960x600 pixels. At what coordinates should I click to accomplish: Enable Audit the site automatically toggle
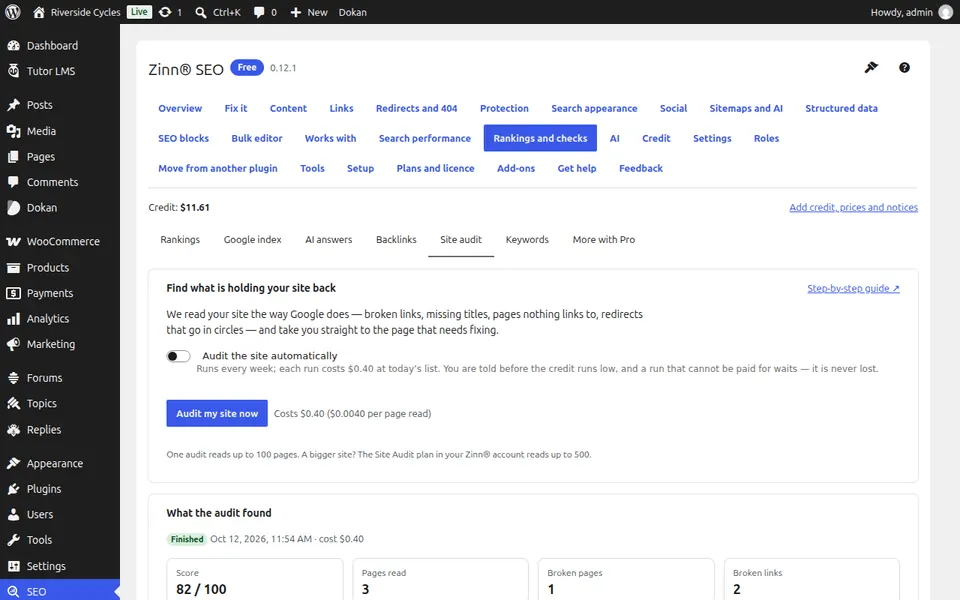coord(179,356)
